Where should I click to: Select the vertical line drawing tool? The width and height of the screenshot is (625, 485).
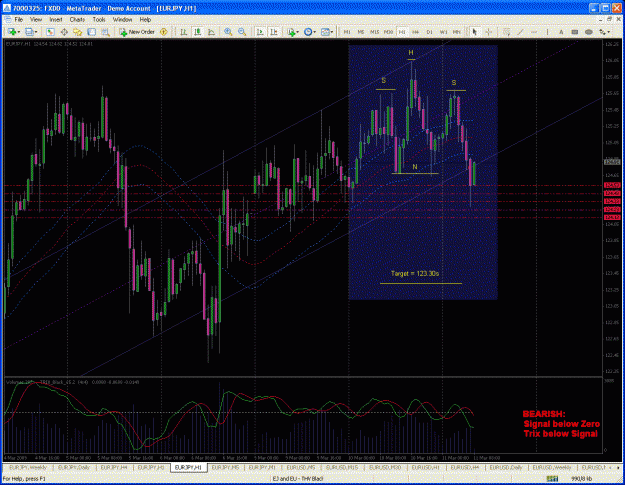click(547, 32)
